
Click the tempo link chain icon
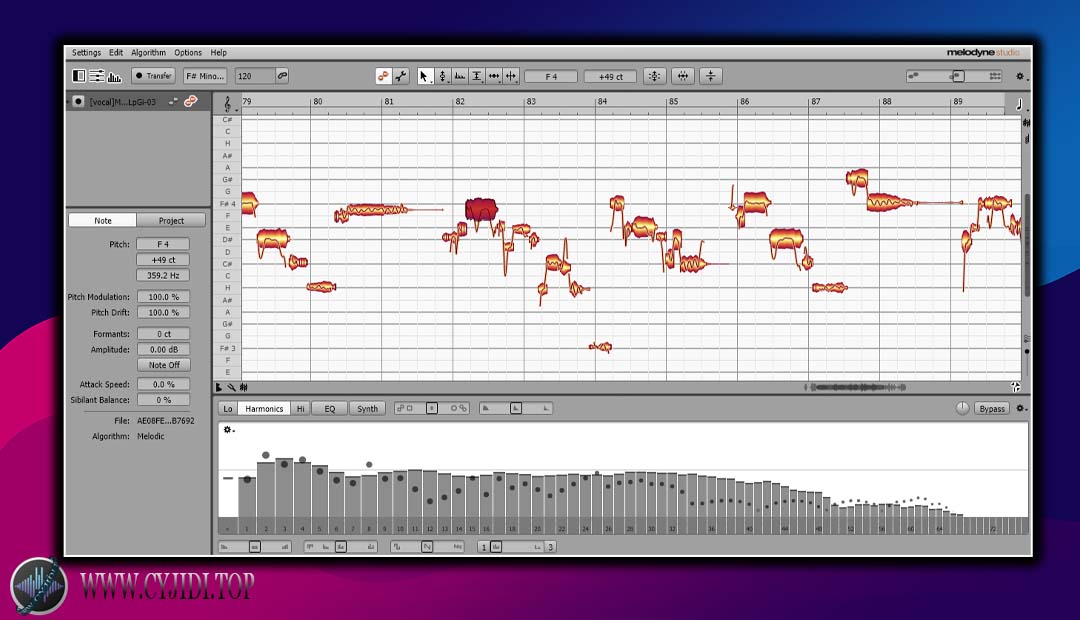pos(282,76)
